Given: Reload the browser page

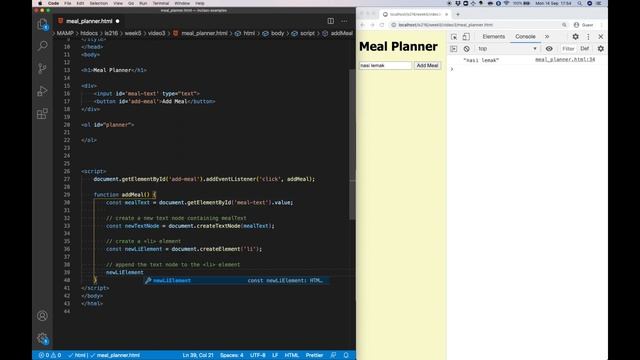Looking at the screenshot, I should pos(382,25).
